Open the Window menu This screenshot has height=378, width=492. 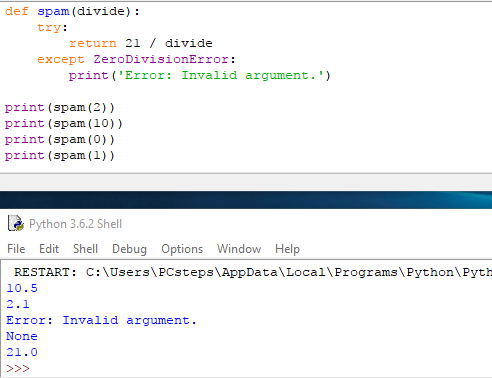pyautogui.click(x=239, y=249)
